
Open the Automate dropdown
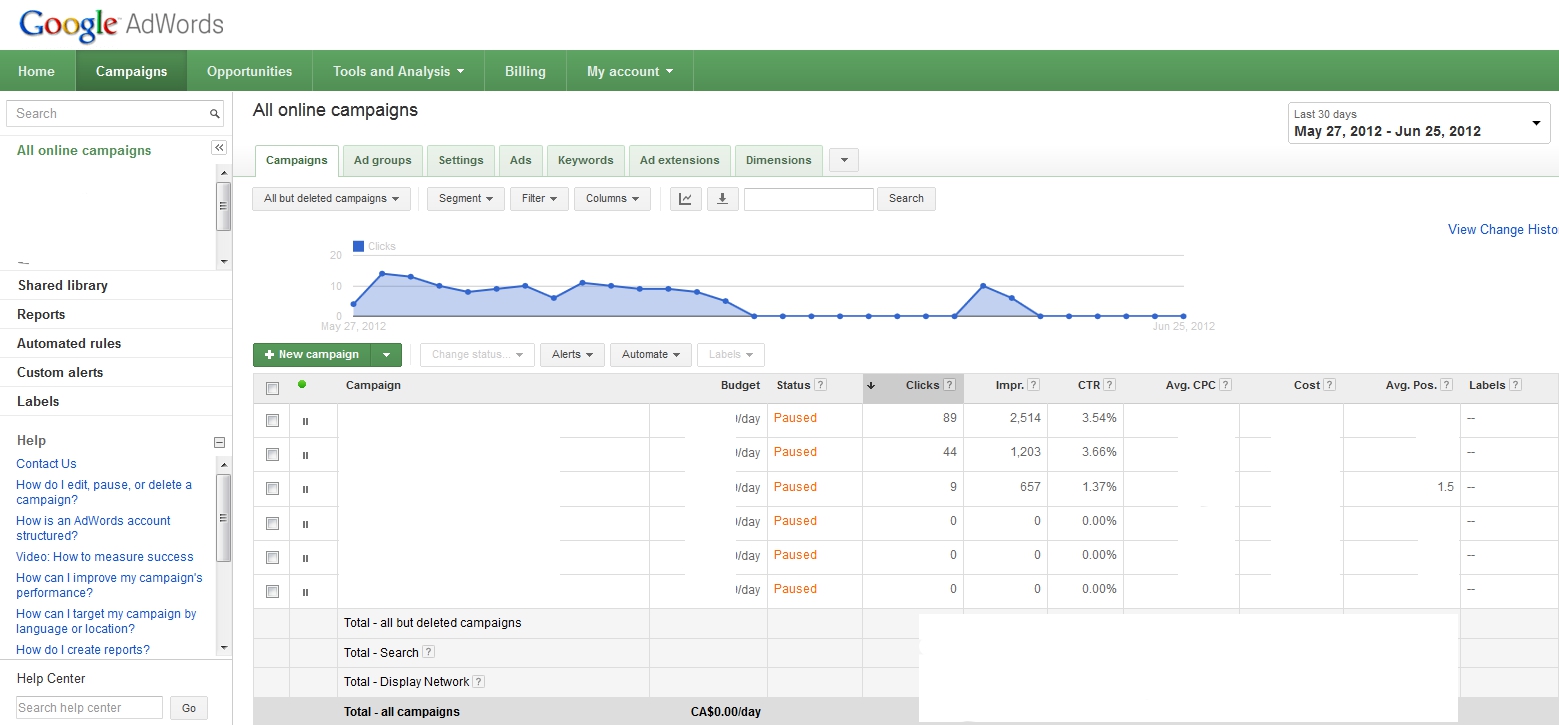(x=650, y=355)
